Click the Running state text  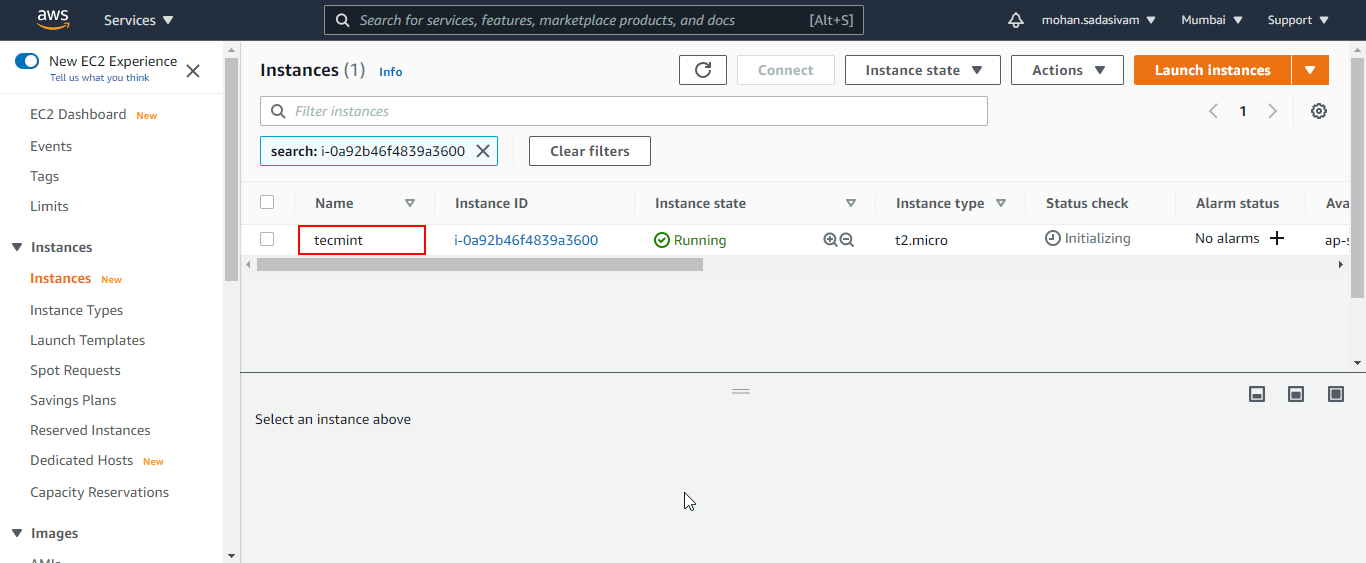point(700,240)
